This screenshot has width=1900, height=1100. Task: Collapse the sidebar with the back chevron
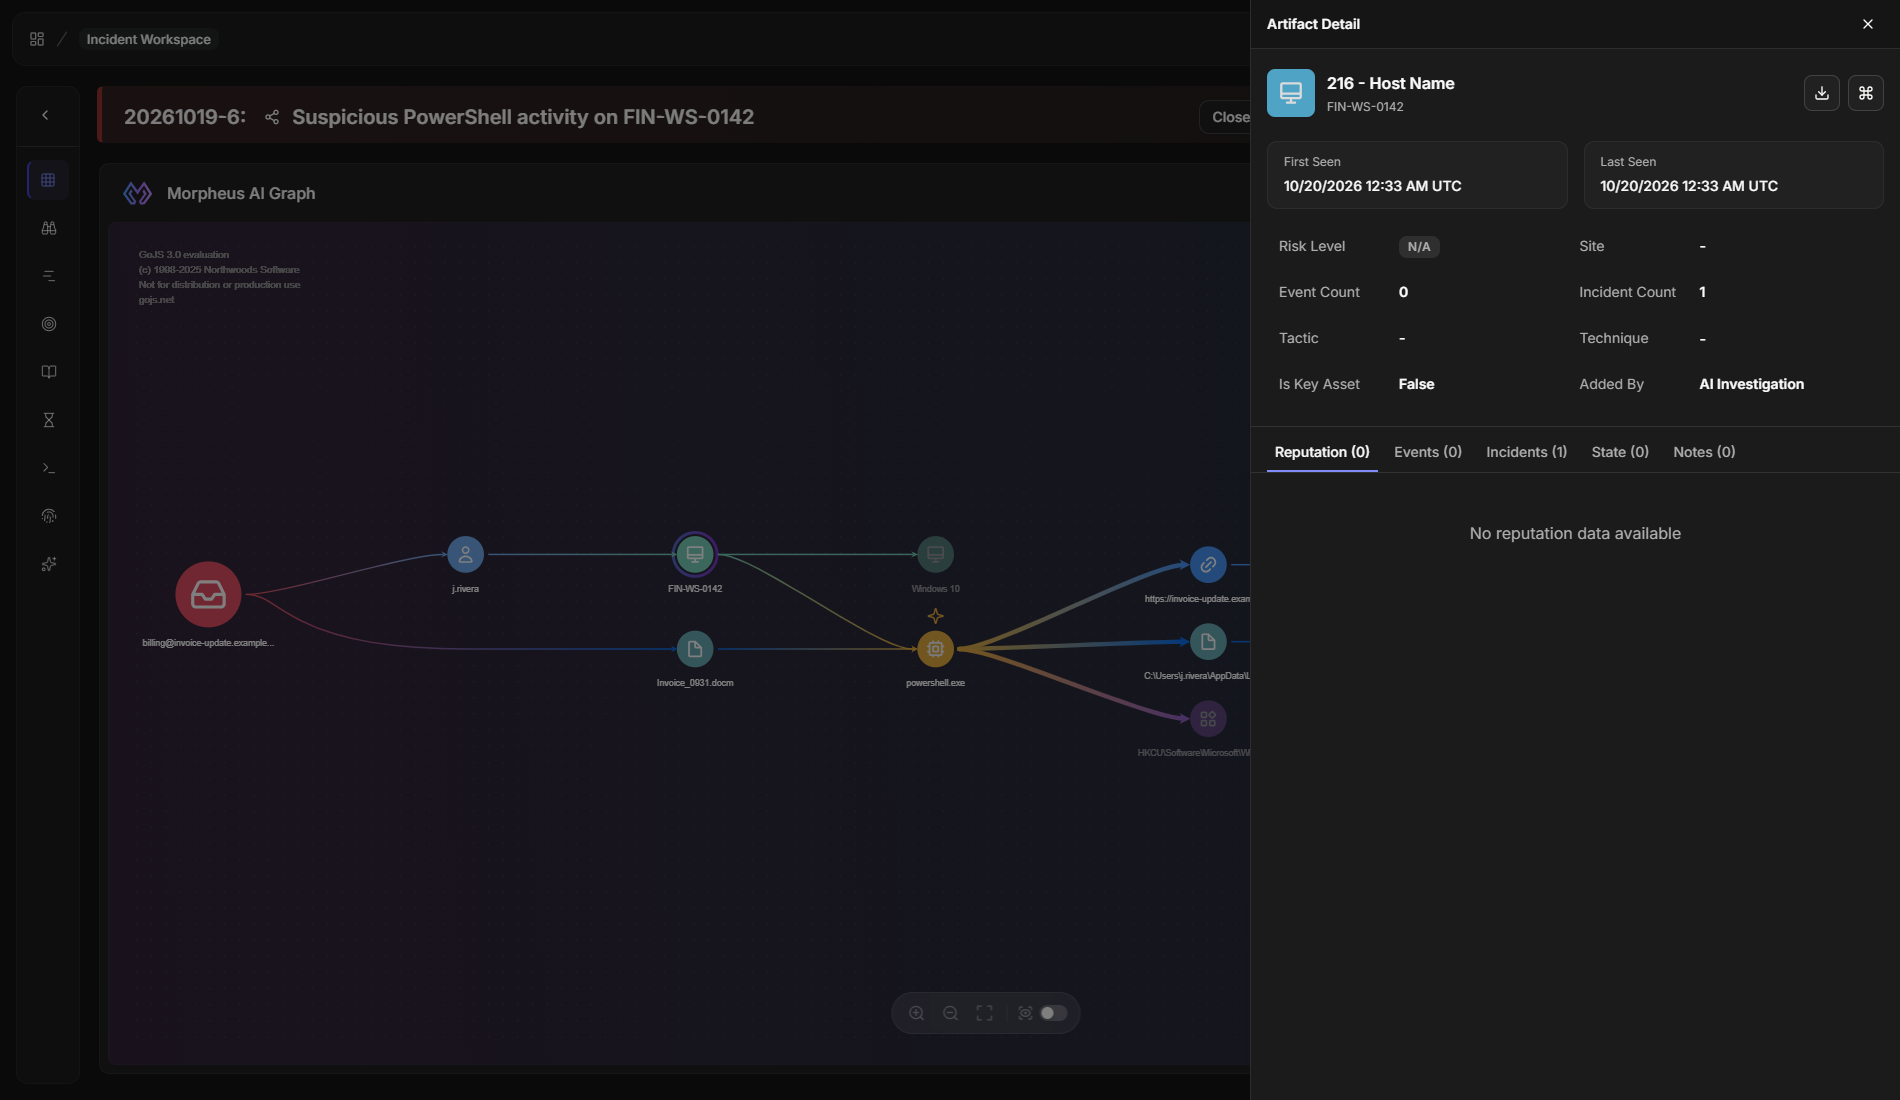tap(45, 115)
